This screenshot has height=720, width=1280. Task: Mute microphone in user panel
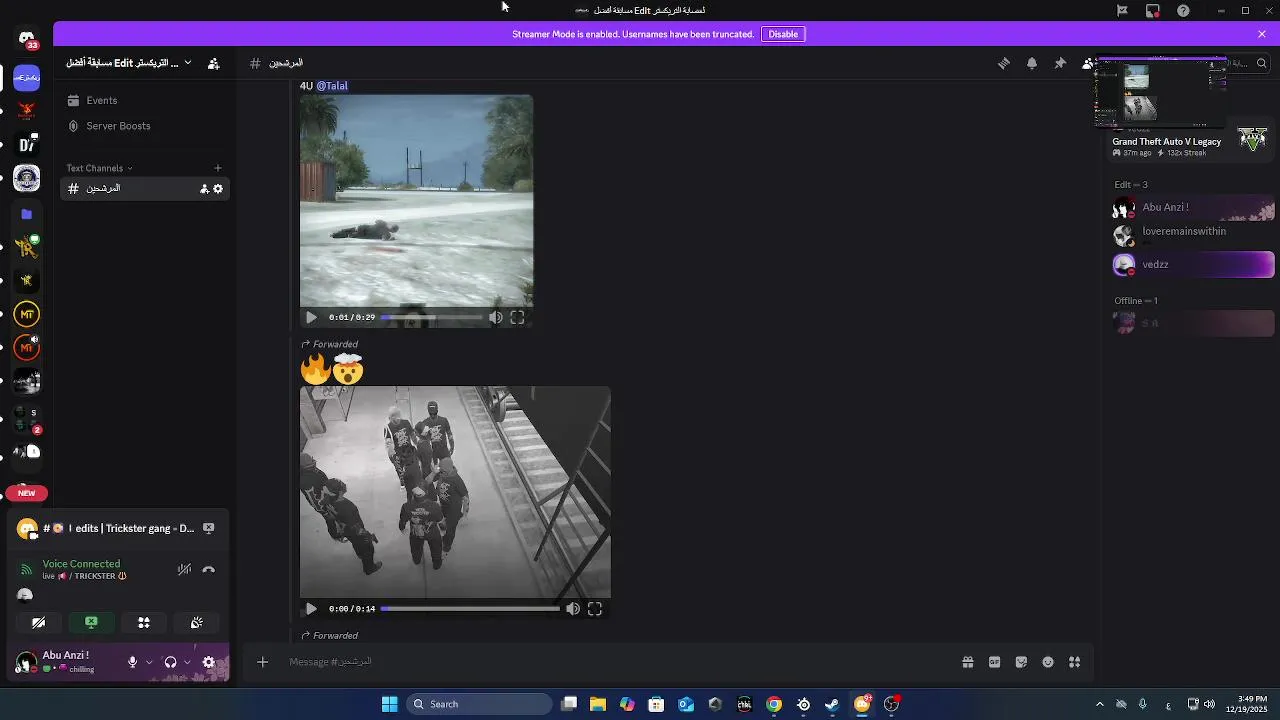[132, 662]
